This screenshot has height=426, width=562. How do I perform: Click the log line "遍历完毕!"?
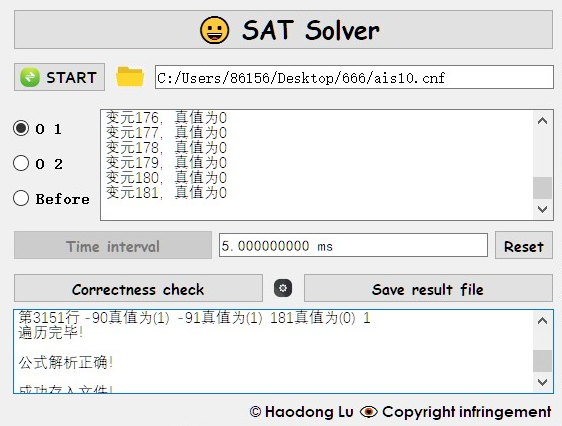[51, 333]
